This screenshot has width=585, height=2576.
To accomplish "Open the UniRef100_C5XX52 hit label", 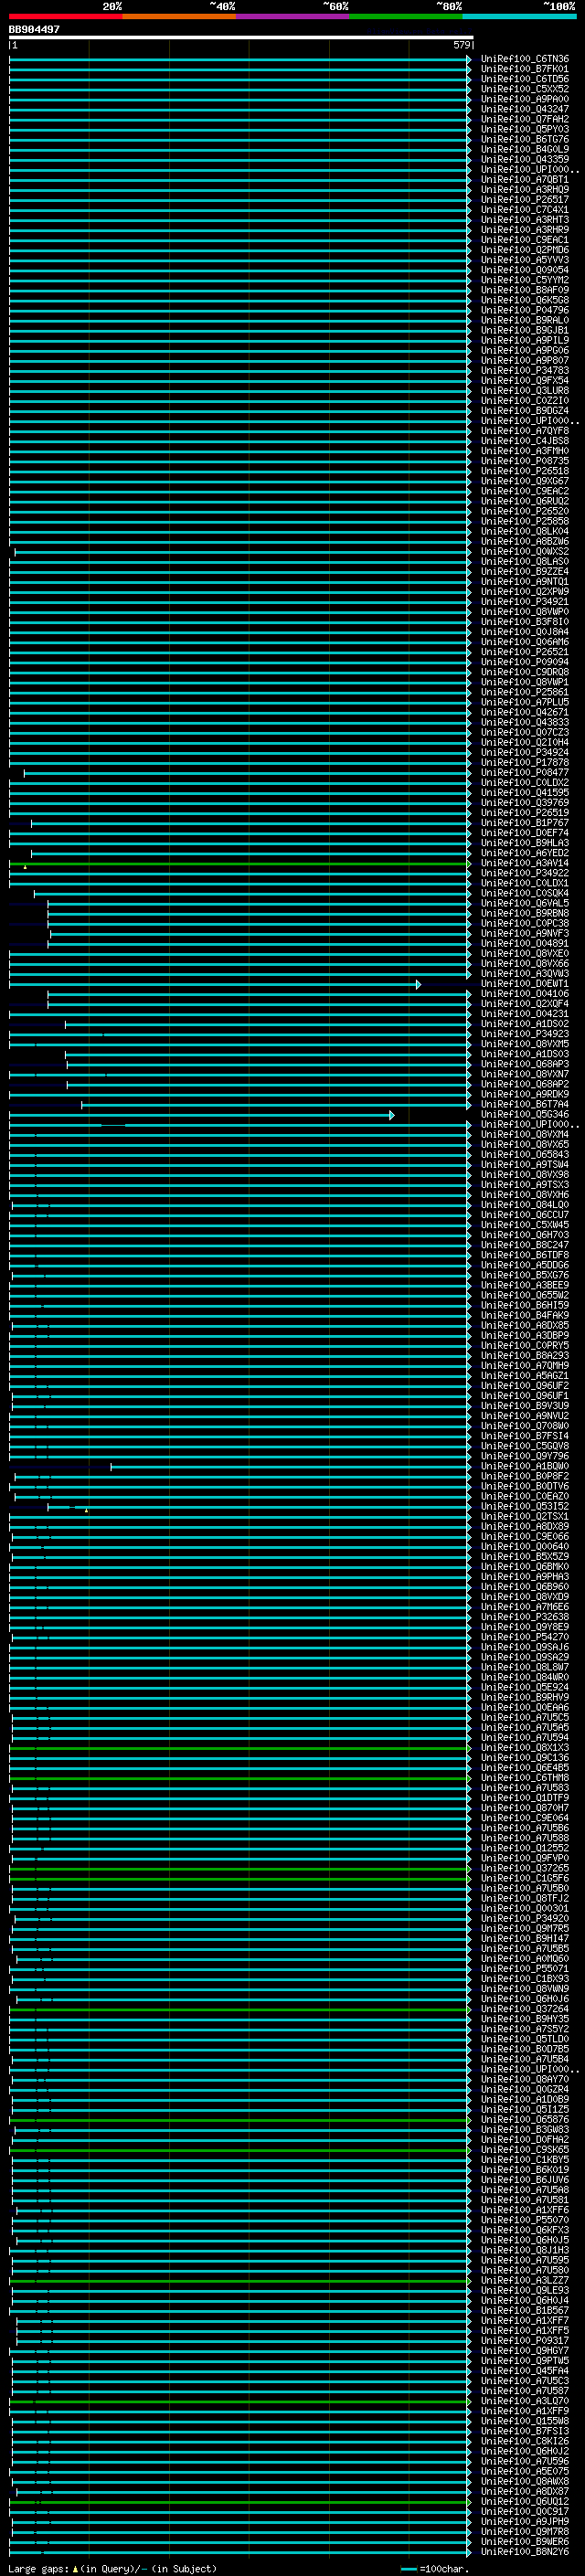I will pos(525,89).
